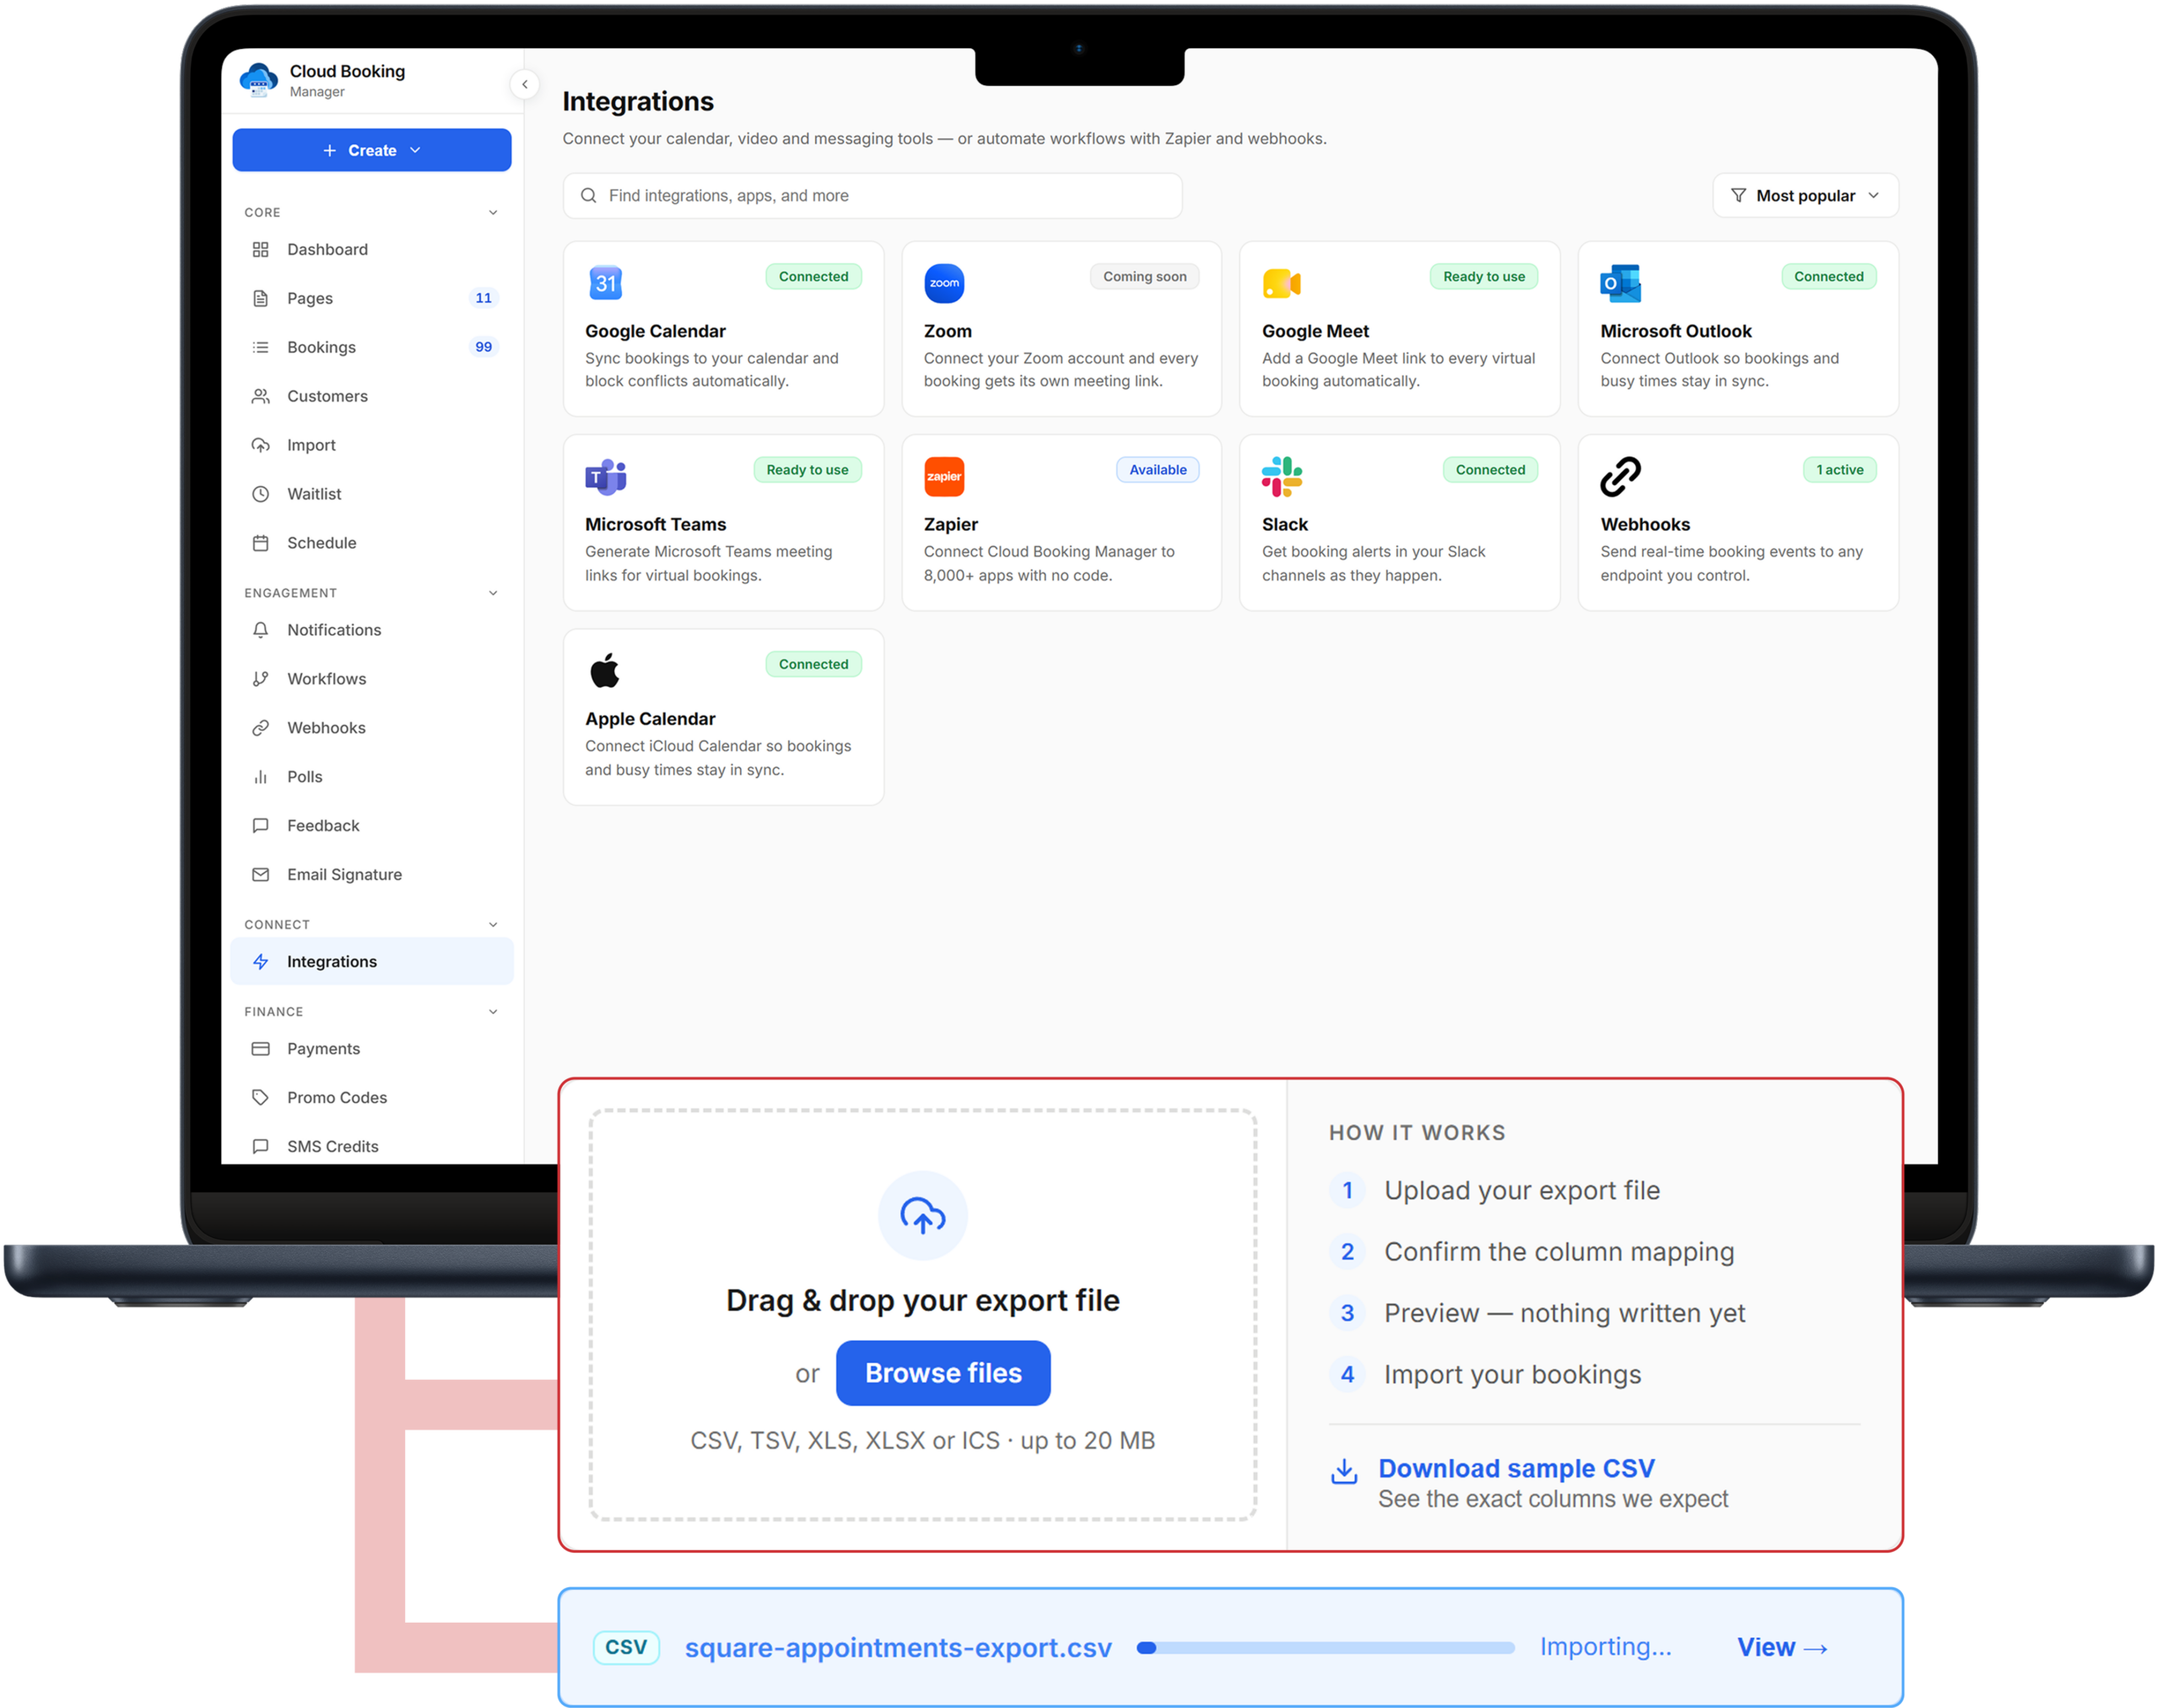Click the Waitlist clock icon in sidebar

pyautogui.click(x=261, y=494)
